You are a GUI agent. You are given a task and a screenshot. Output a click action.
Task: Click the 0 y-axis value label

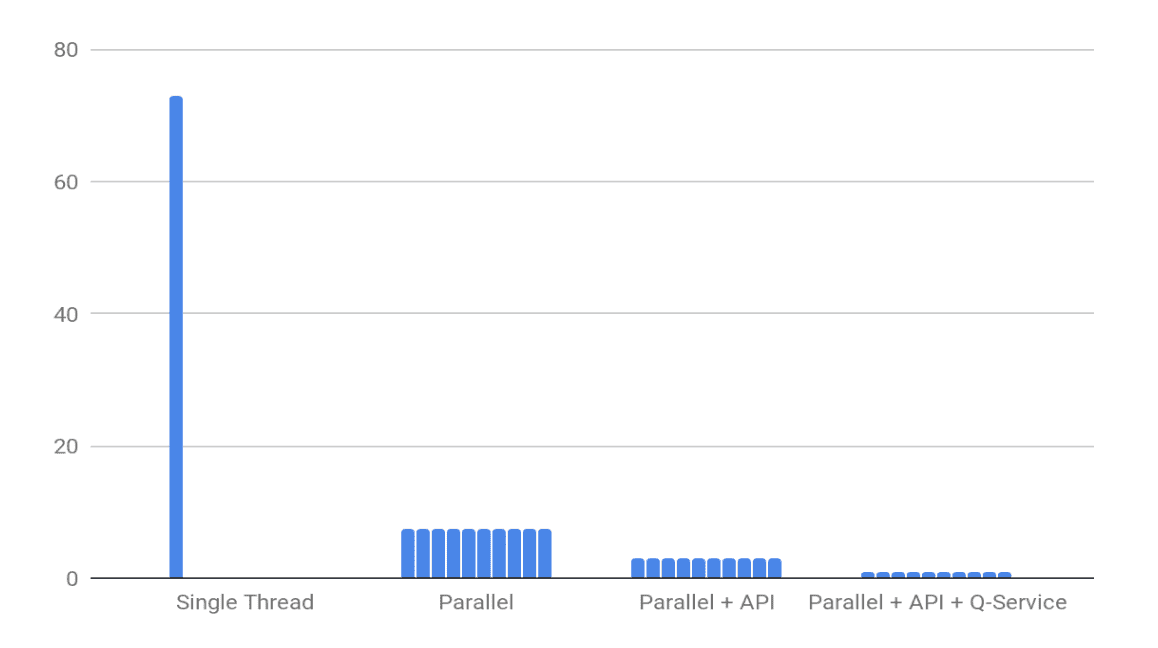tap(72, 578)
